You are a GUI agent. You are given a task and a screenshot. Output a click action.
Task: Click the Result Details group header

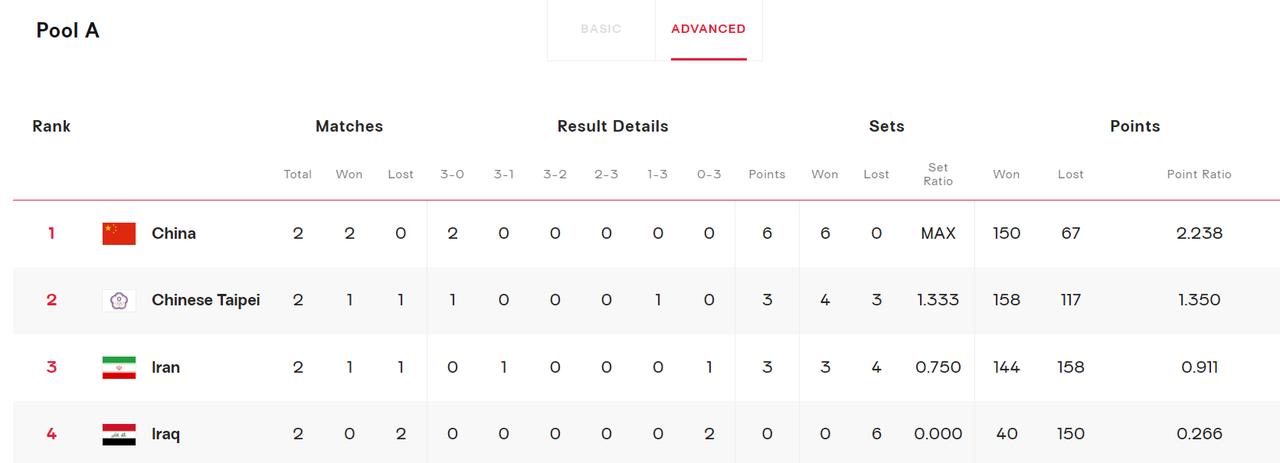[x=613, y=126]
